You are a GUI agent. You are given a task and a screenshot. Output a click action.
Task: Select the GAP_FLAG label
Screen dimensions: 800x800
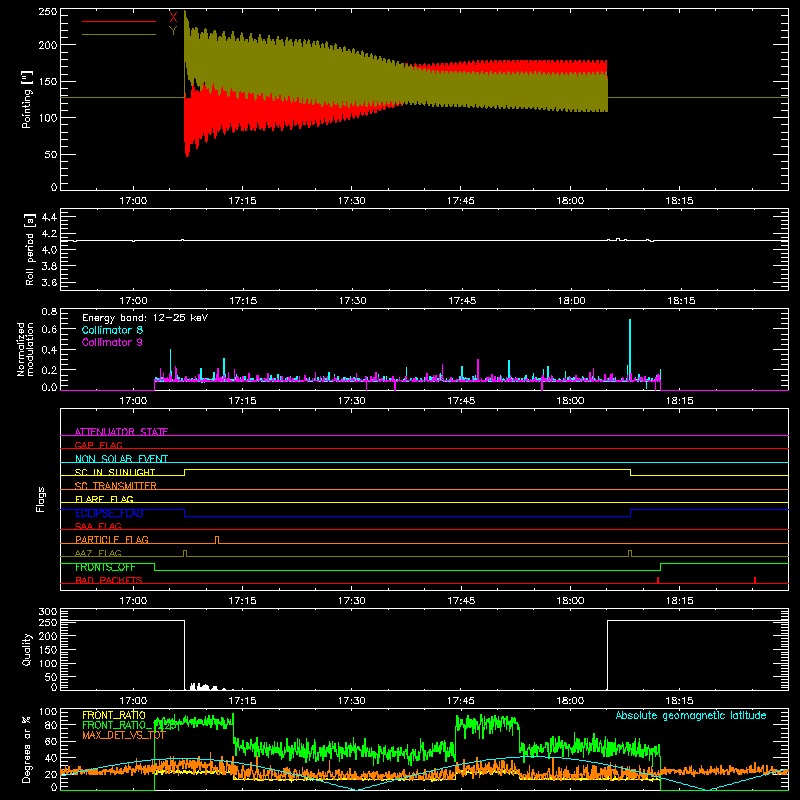click(x=98, y=445)
